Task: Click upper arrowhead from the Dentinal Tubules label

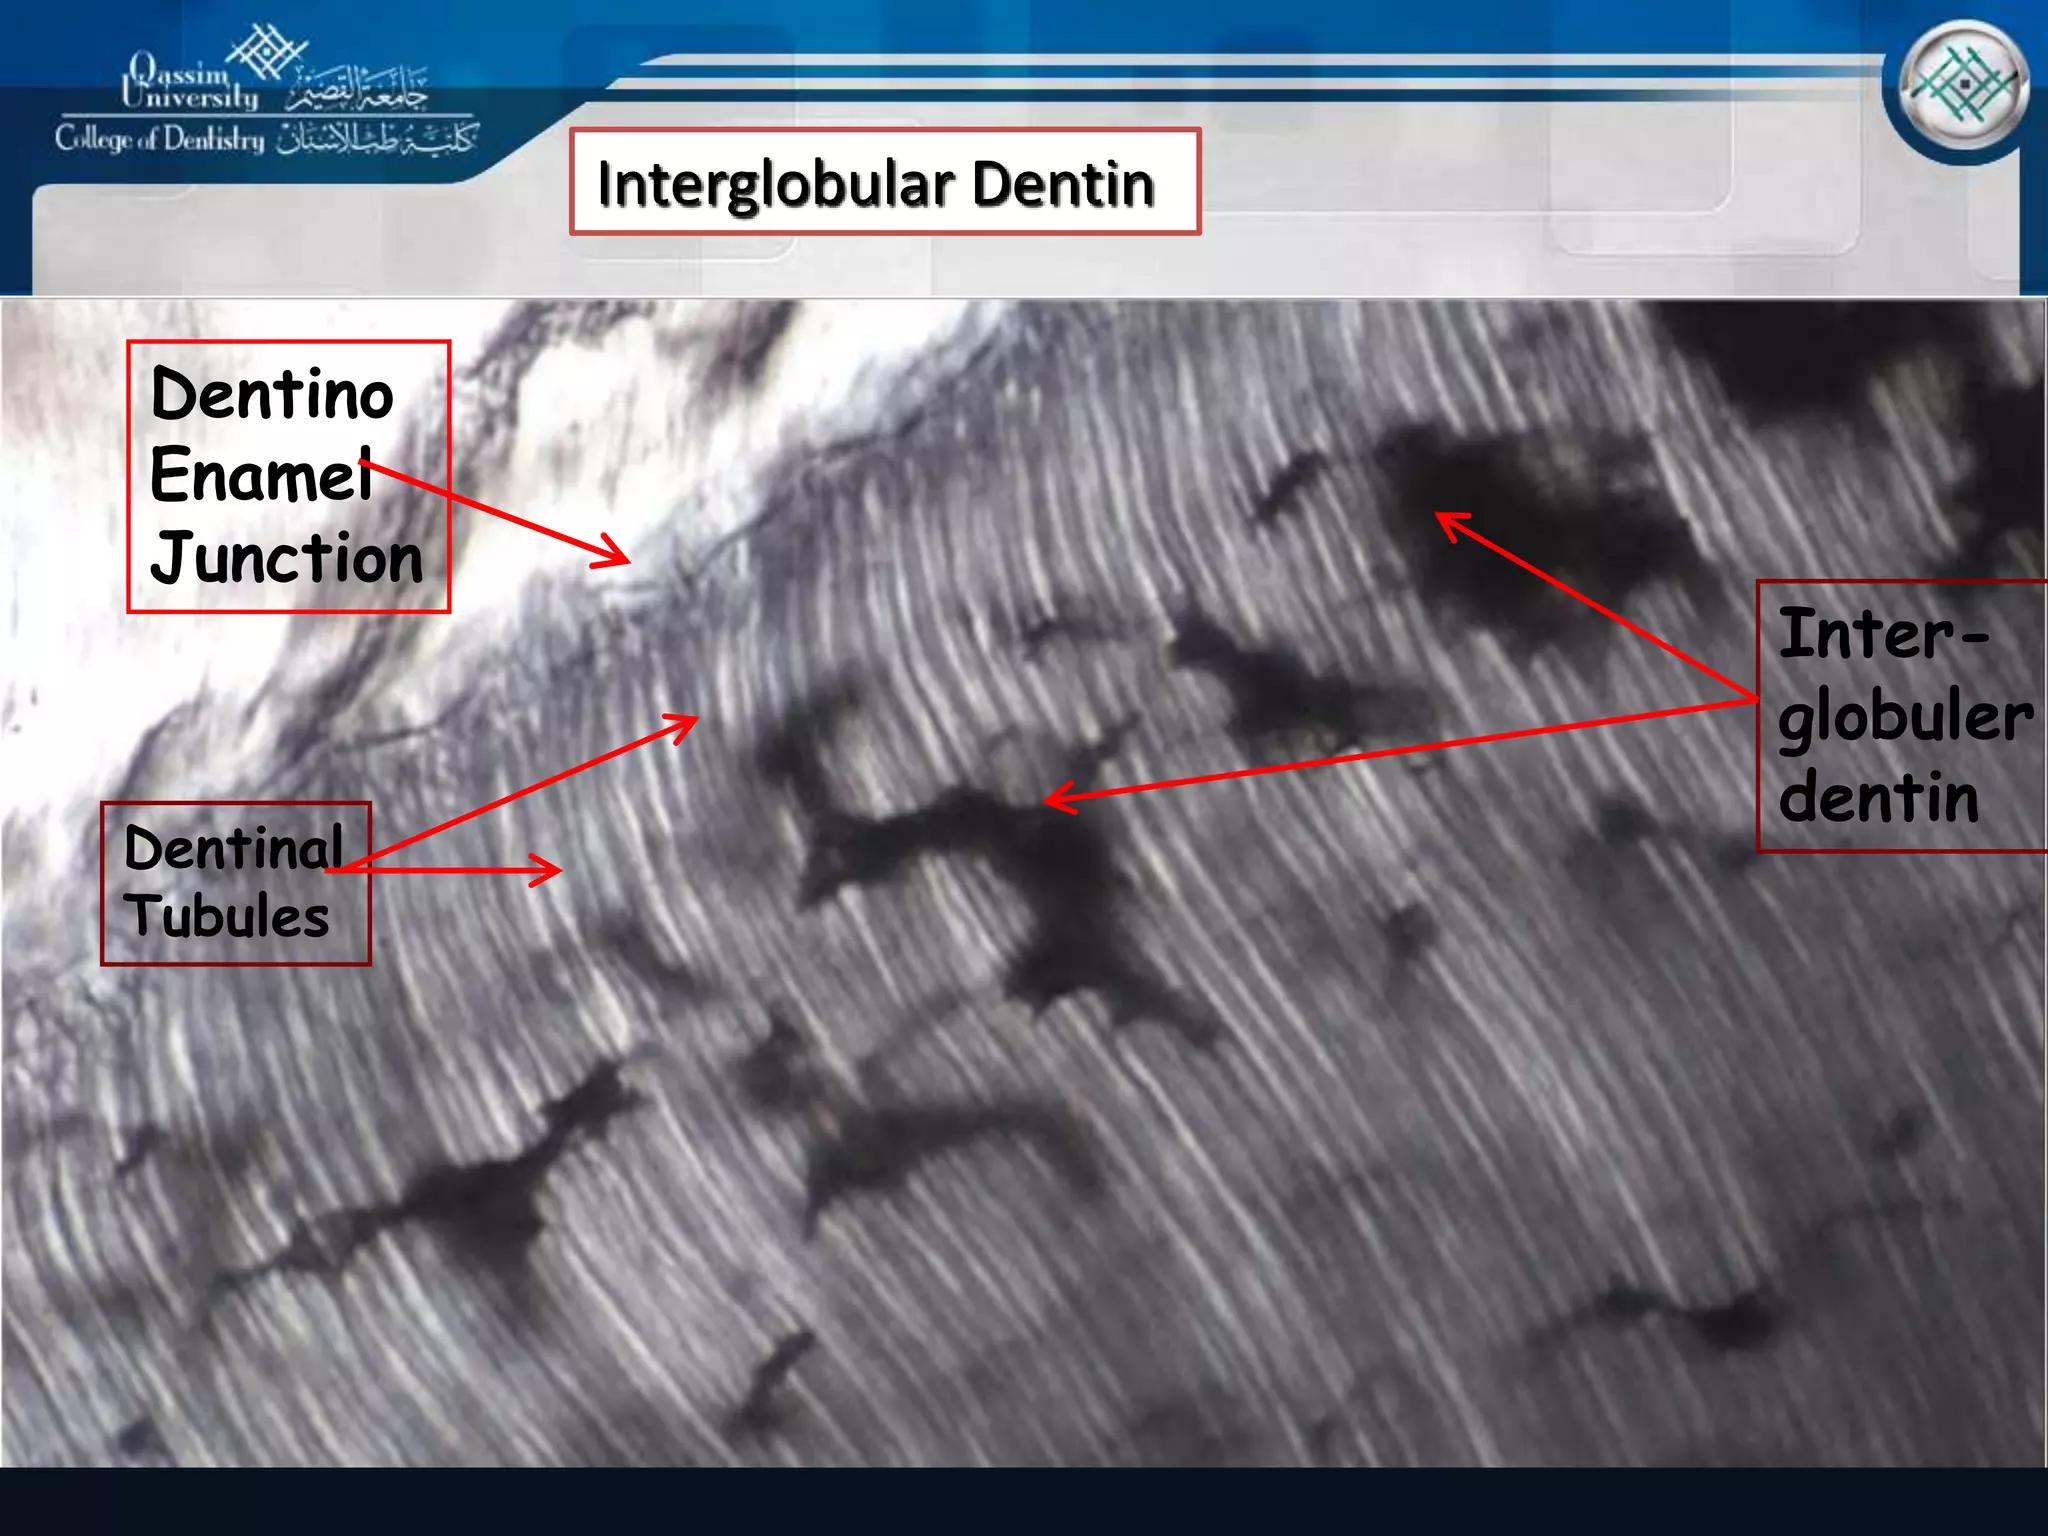Action: pos(688,722)
